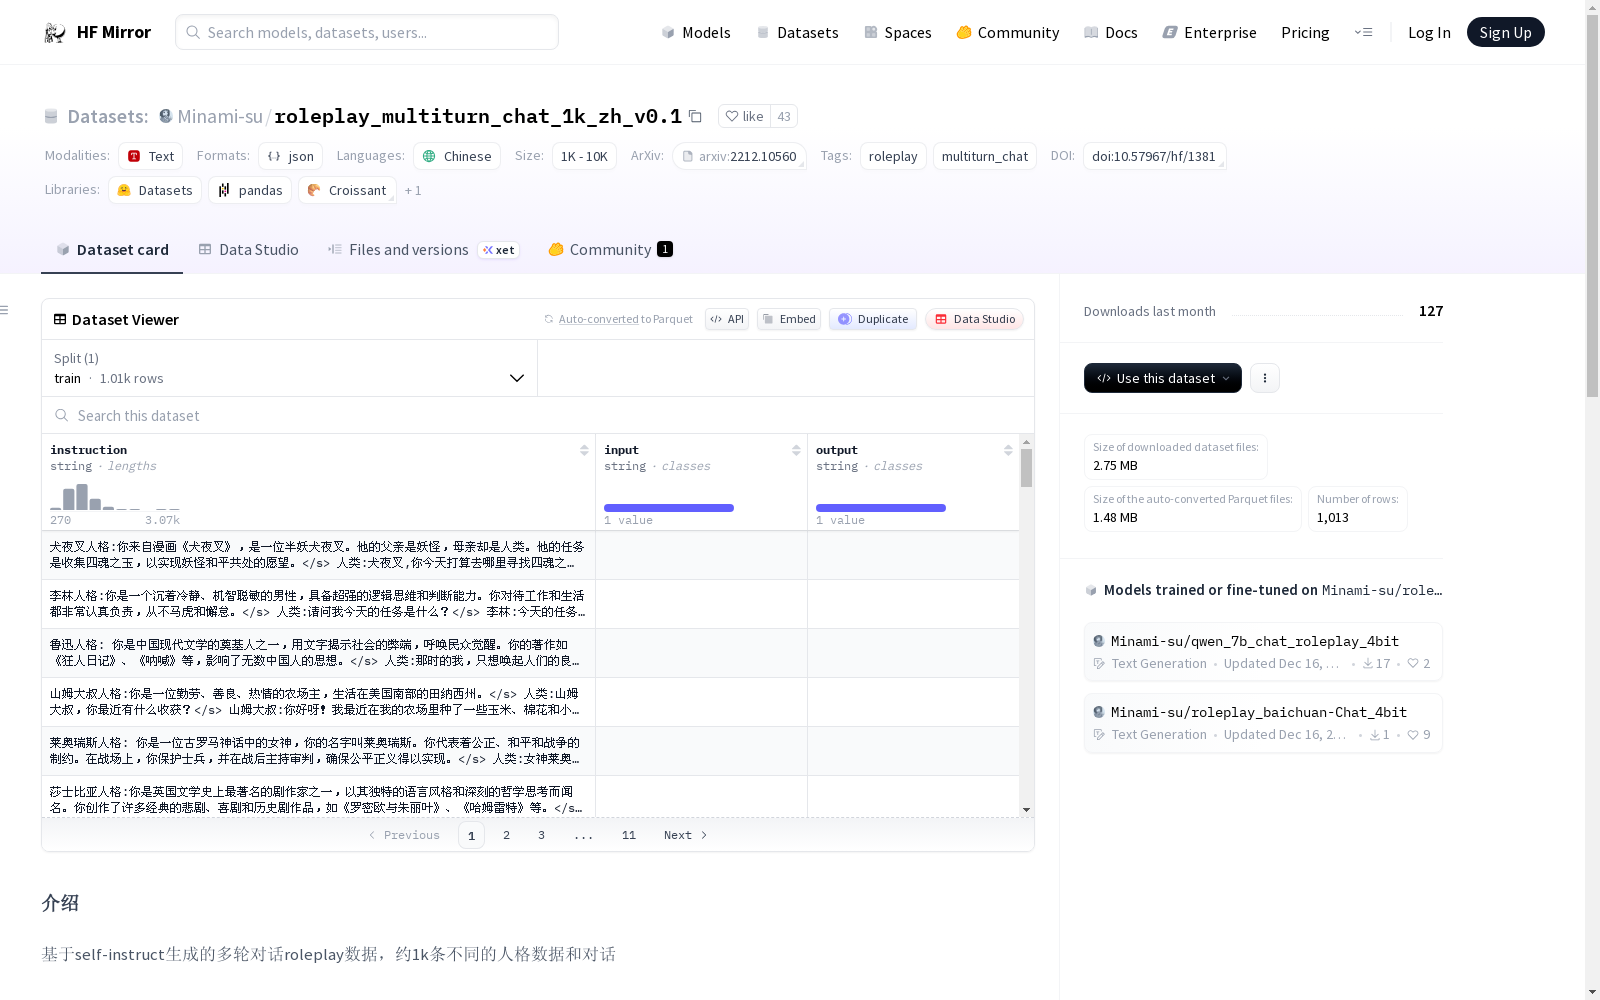The width and height of the screenshot is (1600, 1000).
Task: Open the API button in viewer
Action: [x=727, y=319]
